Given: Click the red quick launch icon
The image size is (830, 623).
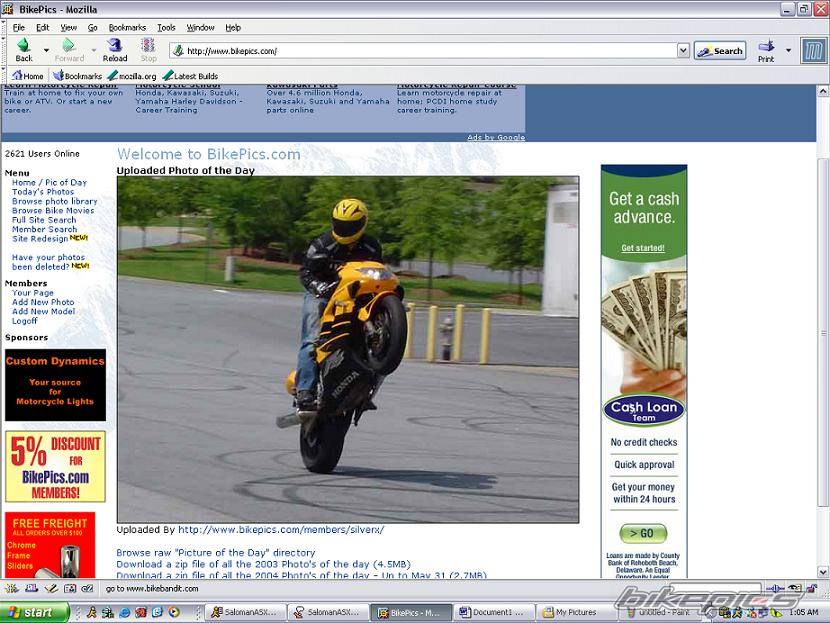Looking at the screenshot, I should 141,612.
